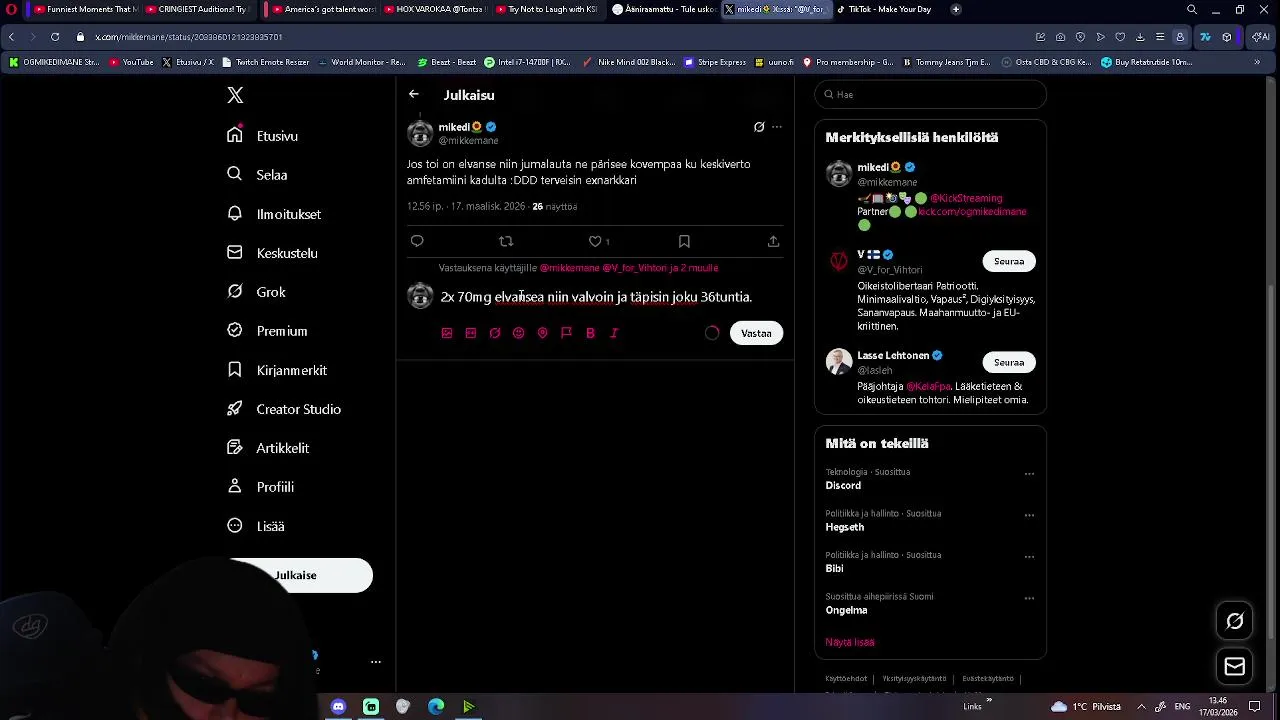Click the Opera menu logo
The width and height of the screenshot is (1280, 720).
[x=11, y=9]
